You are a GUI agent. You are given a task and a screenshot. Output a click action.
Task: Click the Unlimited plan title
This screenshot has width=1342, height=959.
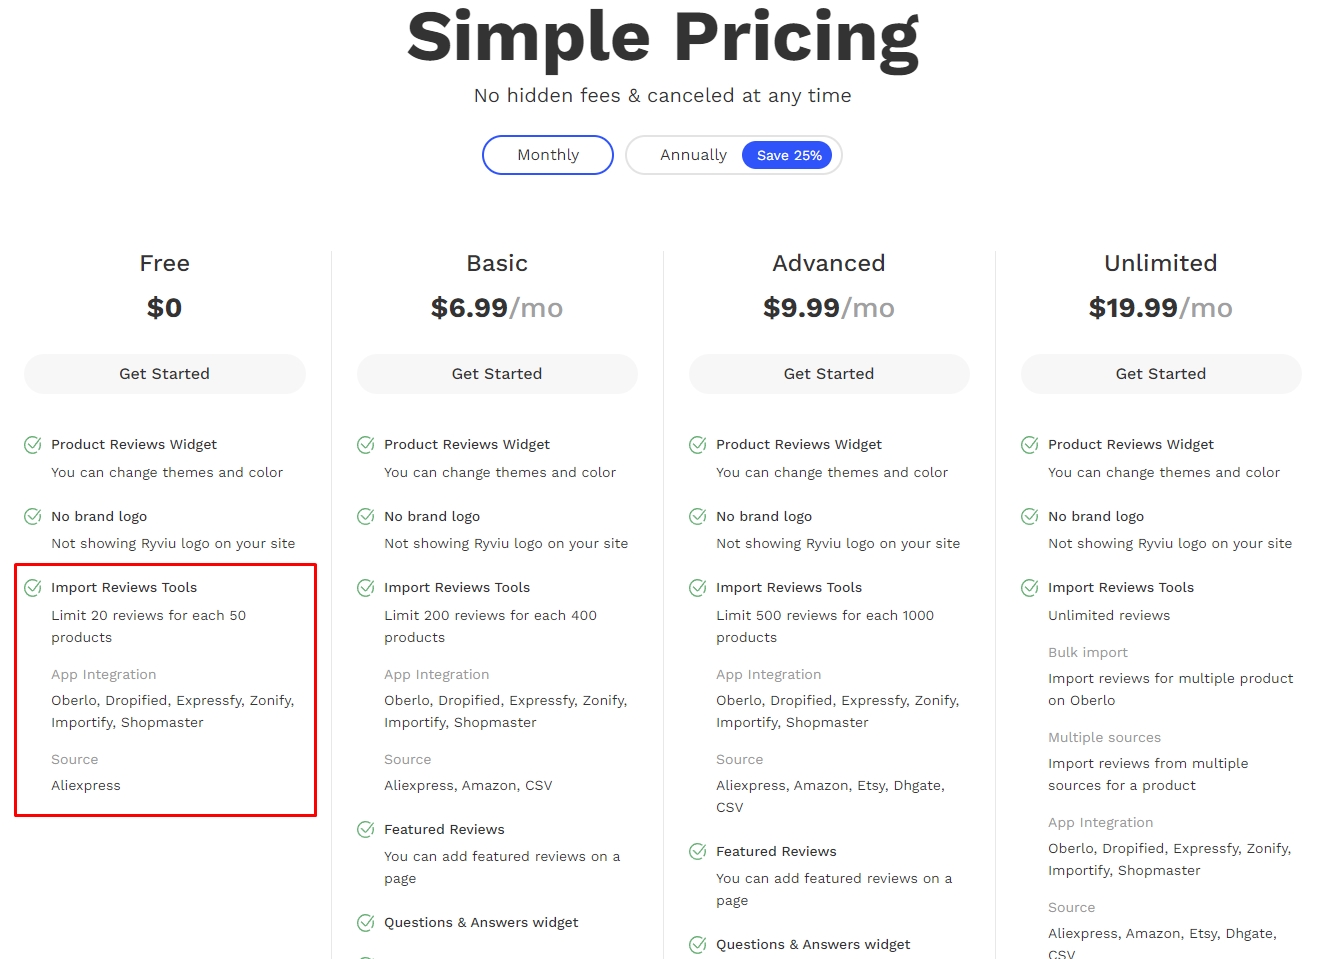[x=1161, y=263]
